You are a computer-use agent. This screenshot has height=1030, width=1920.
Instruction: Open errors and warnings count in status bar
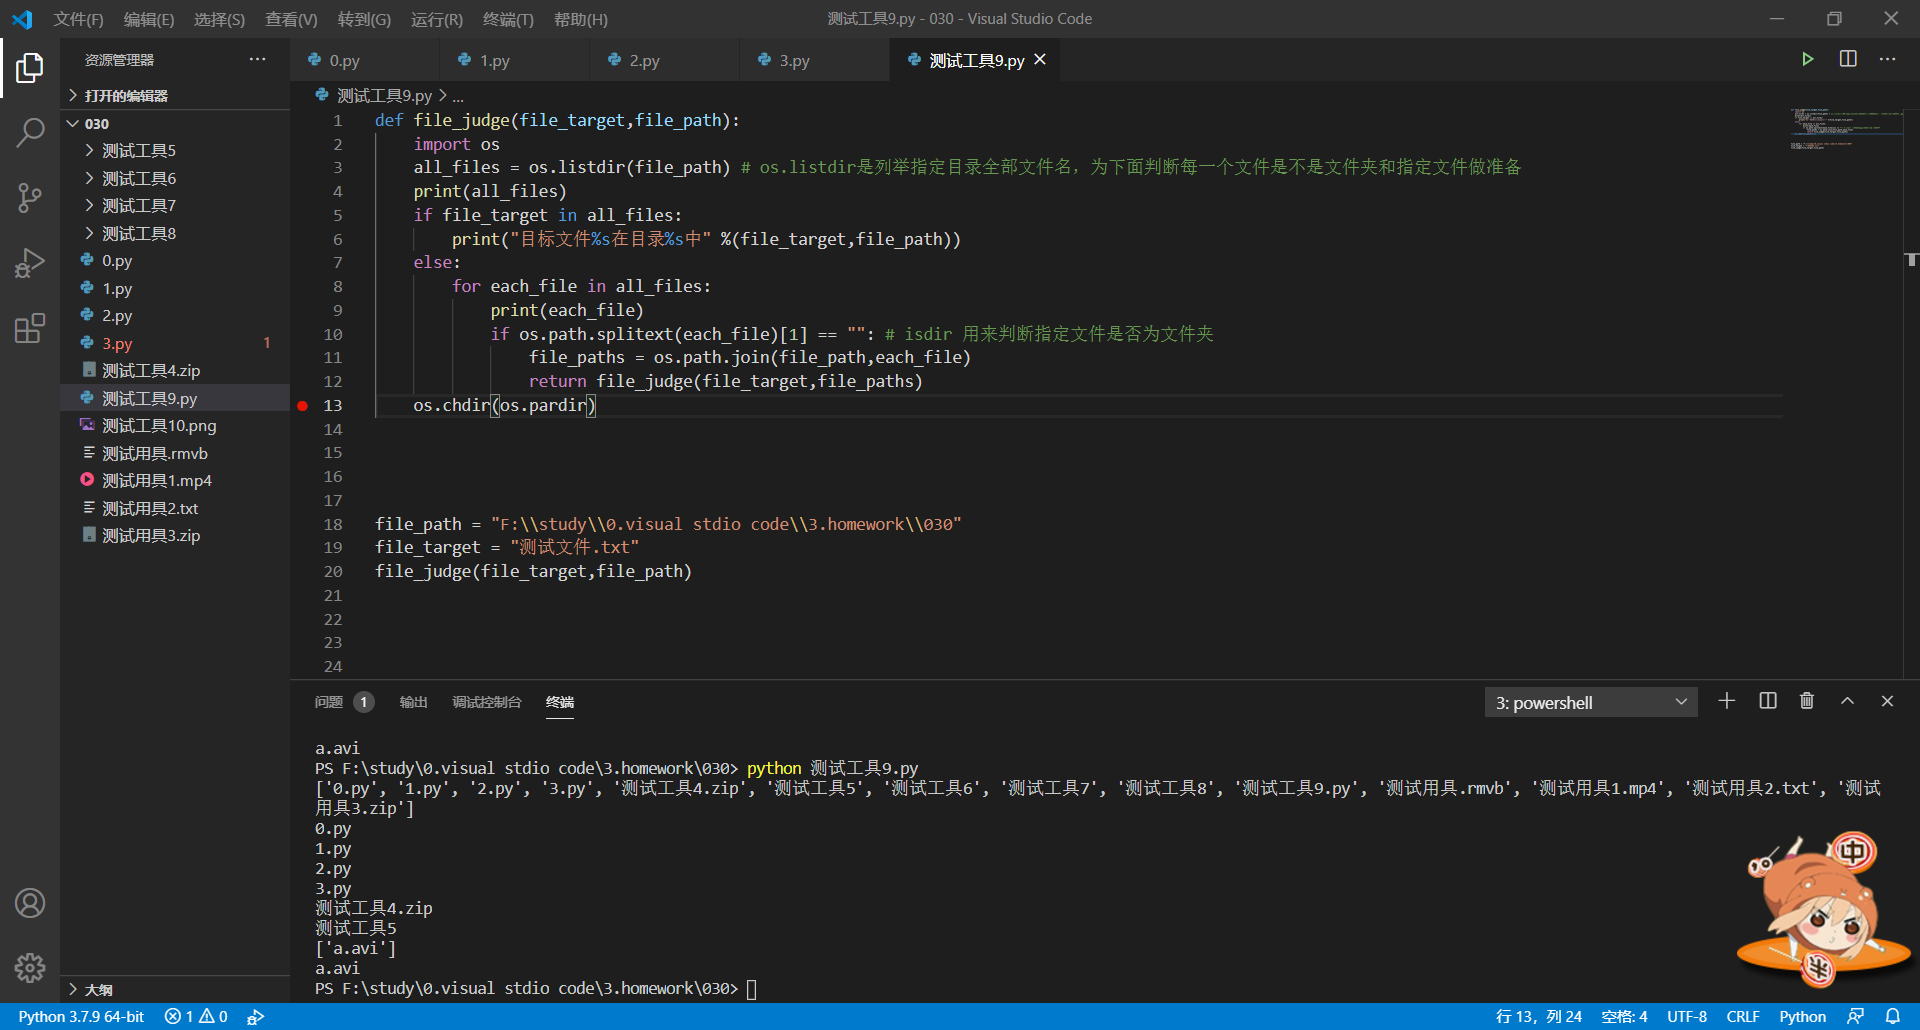(196, 1016)
